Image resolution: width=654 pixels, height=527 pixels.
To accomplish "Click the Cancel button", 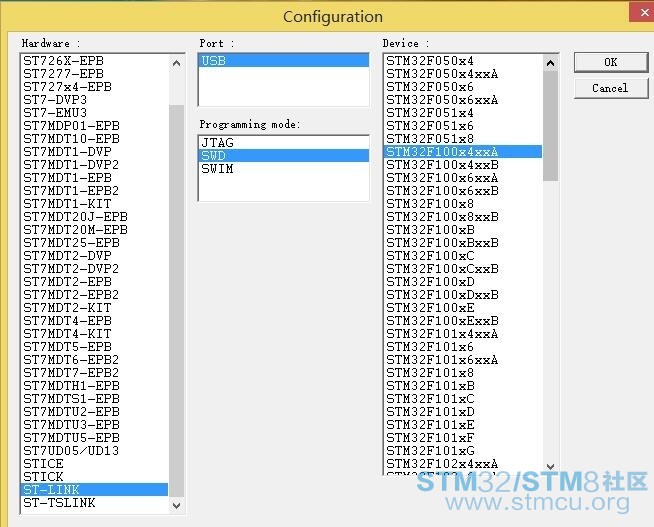I will coord(611,88).
